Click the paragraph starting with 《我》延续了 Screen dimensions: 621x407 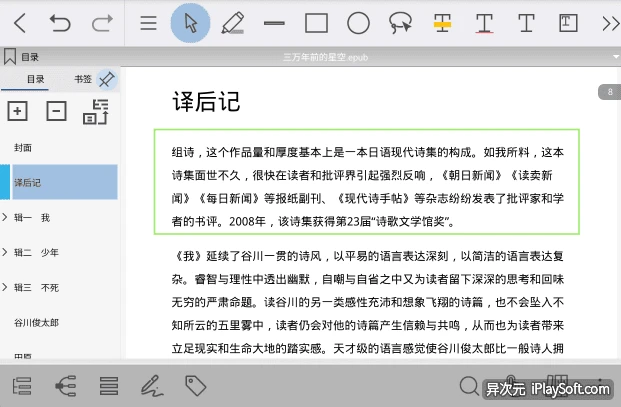click(x=368, y=302)
